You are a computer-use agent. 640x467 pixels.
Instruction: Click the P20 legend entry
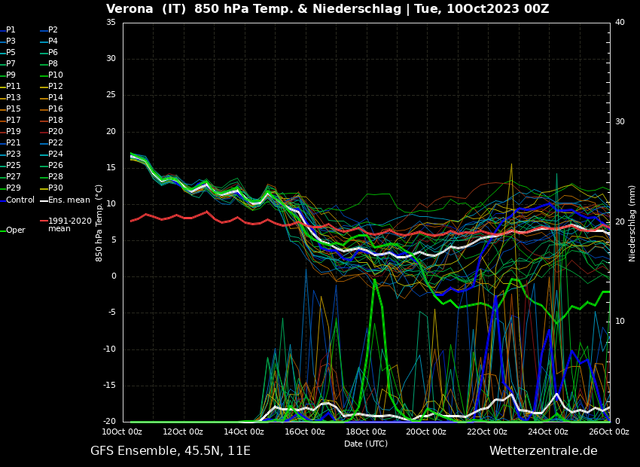(x=52, y=131)
